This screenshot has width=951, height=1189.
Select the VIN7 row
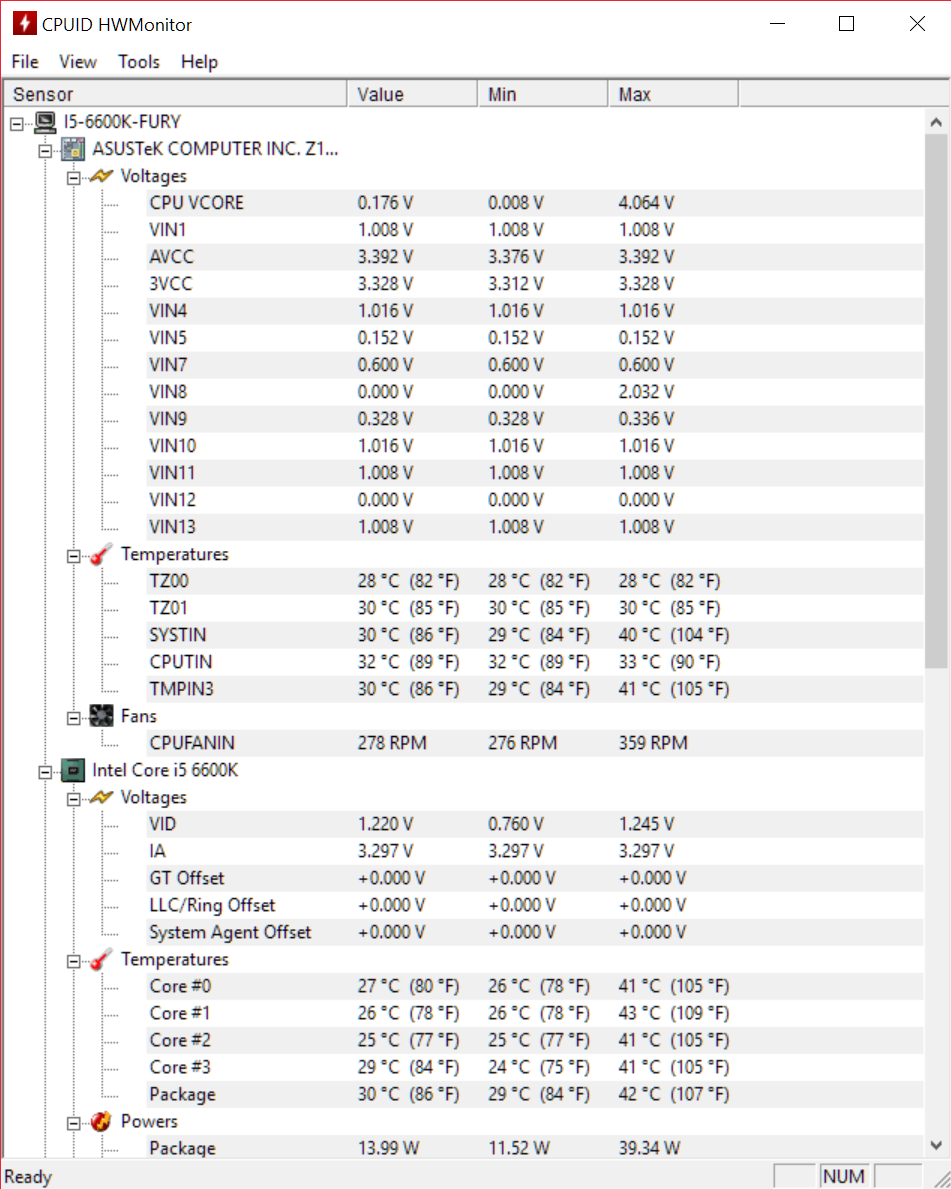coord(535,365)
